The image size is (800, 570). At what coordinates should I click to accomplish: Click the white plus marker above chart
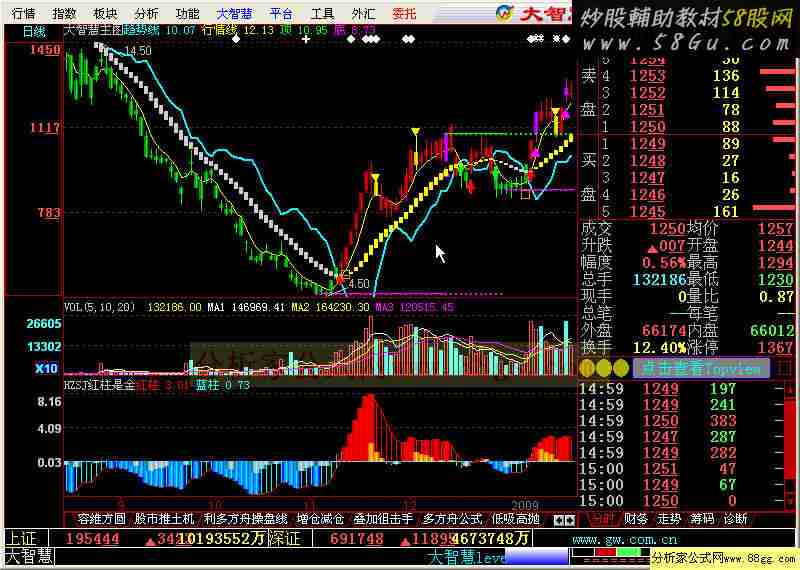coord(306,39)
